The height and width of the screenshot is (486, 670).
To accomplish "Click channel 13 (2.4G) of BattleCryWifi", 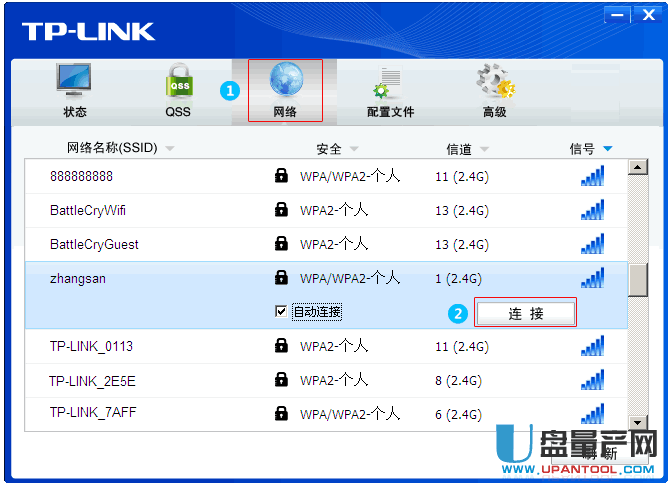I will 462,211.
